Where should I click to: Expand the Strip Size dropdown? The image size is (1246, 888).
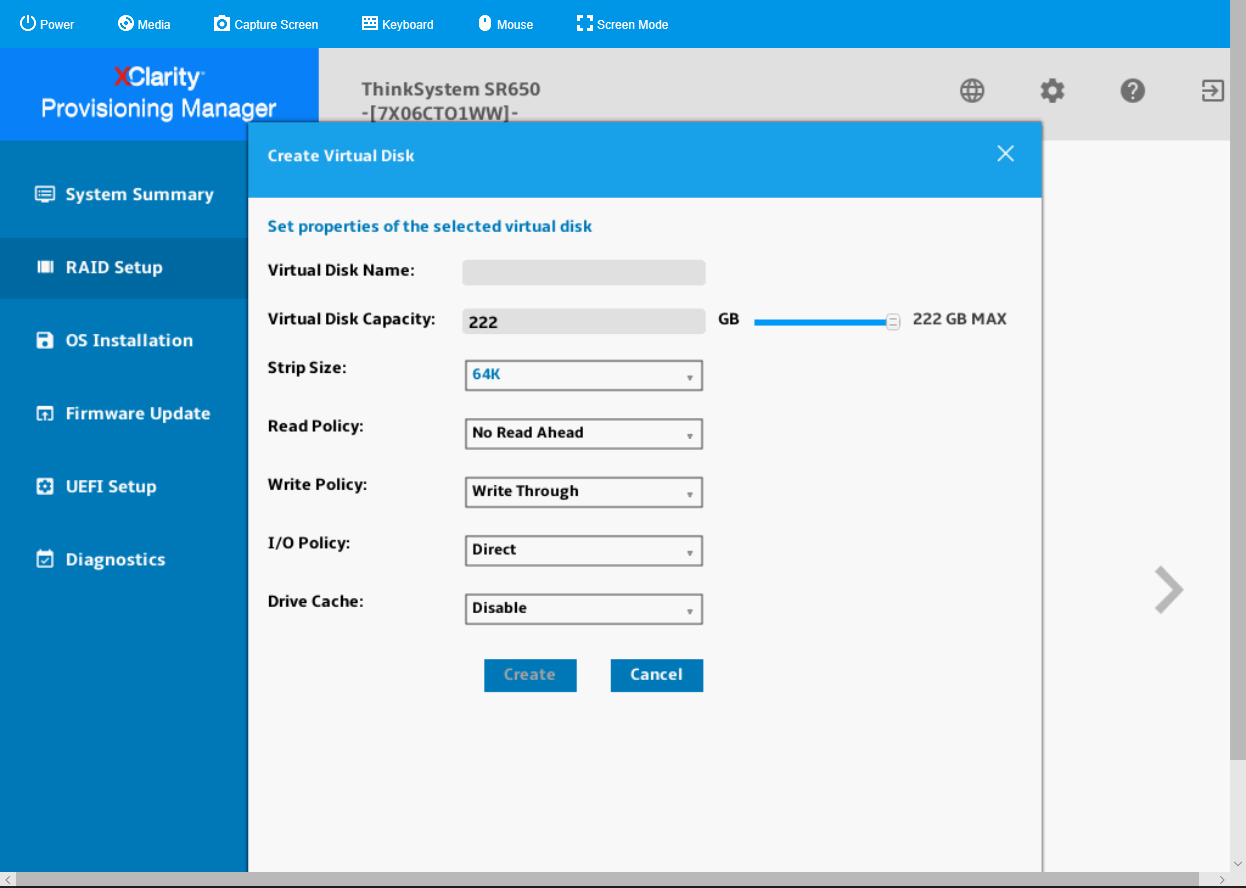tap(584, 375)
